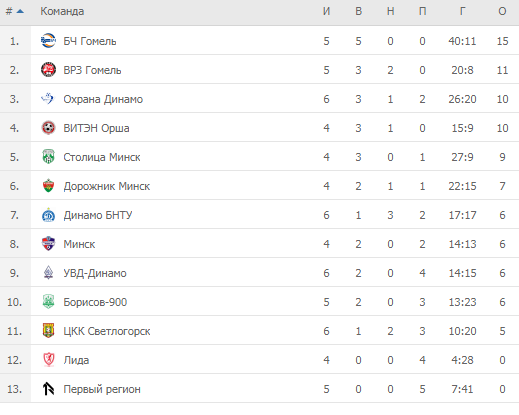Open the УВД-Динамо team link
This screenshot has width=519, height=415.
(95, 273)
